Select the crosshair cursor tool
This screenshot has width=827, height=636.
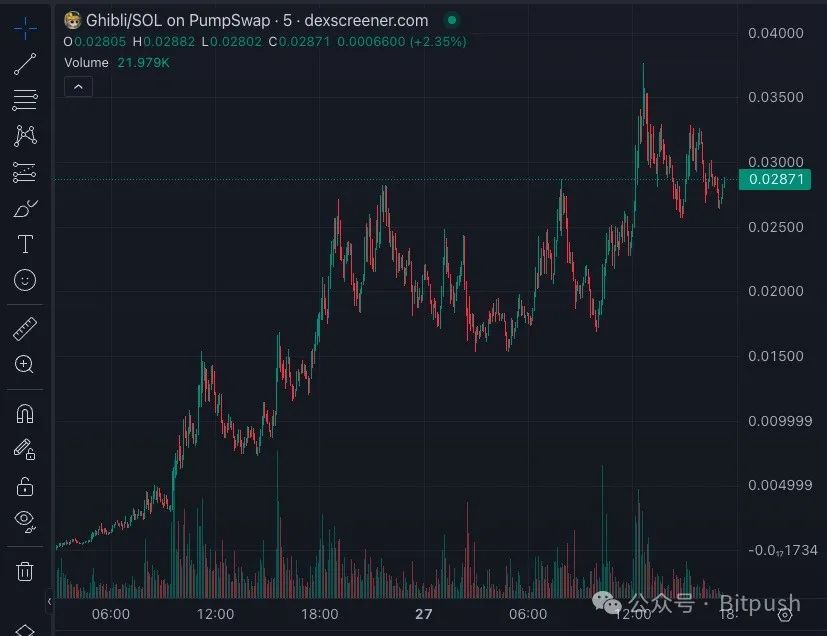tap(25, 28)
